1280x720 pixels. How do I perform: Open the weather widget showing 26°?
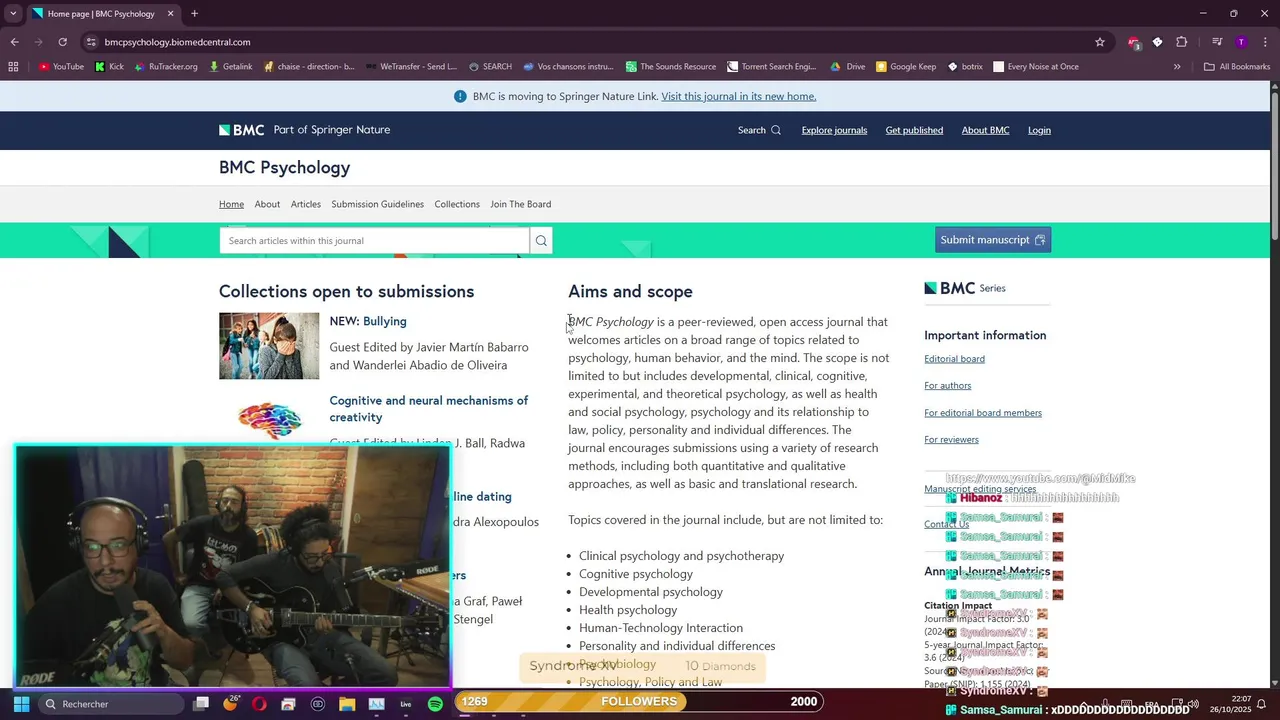click(x=231, y=703)
